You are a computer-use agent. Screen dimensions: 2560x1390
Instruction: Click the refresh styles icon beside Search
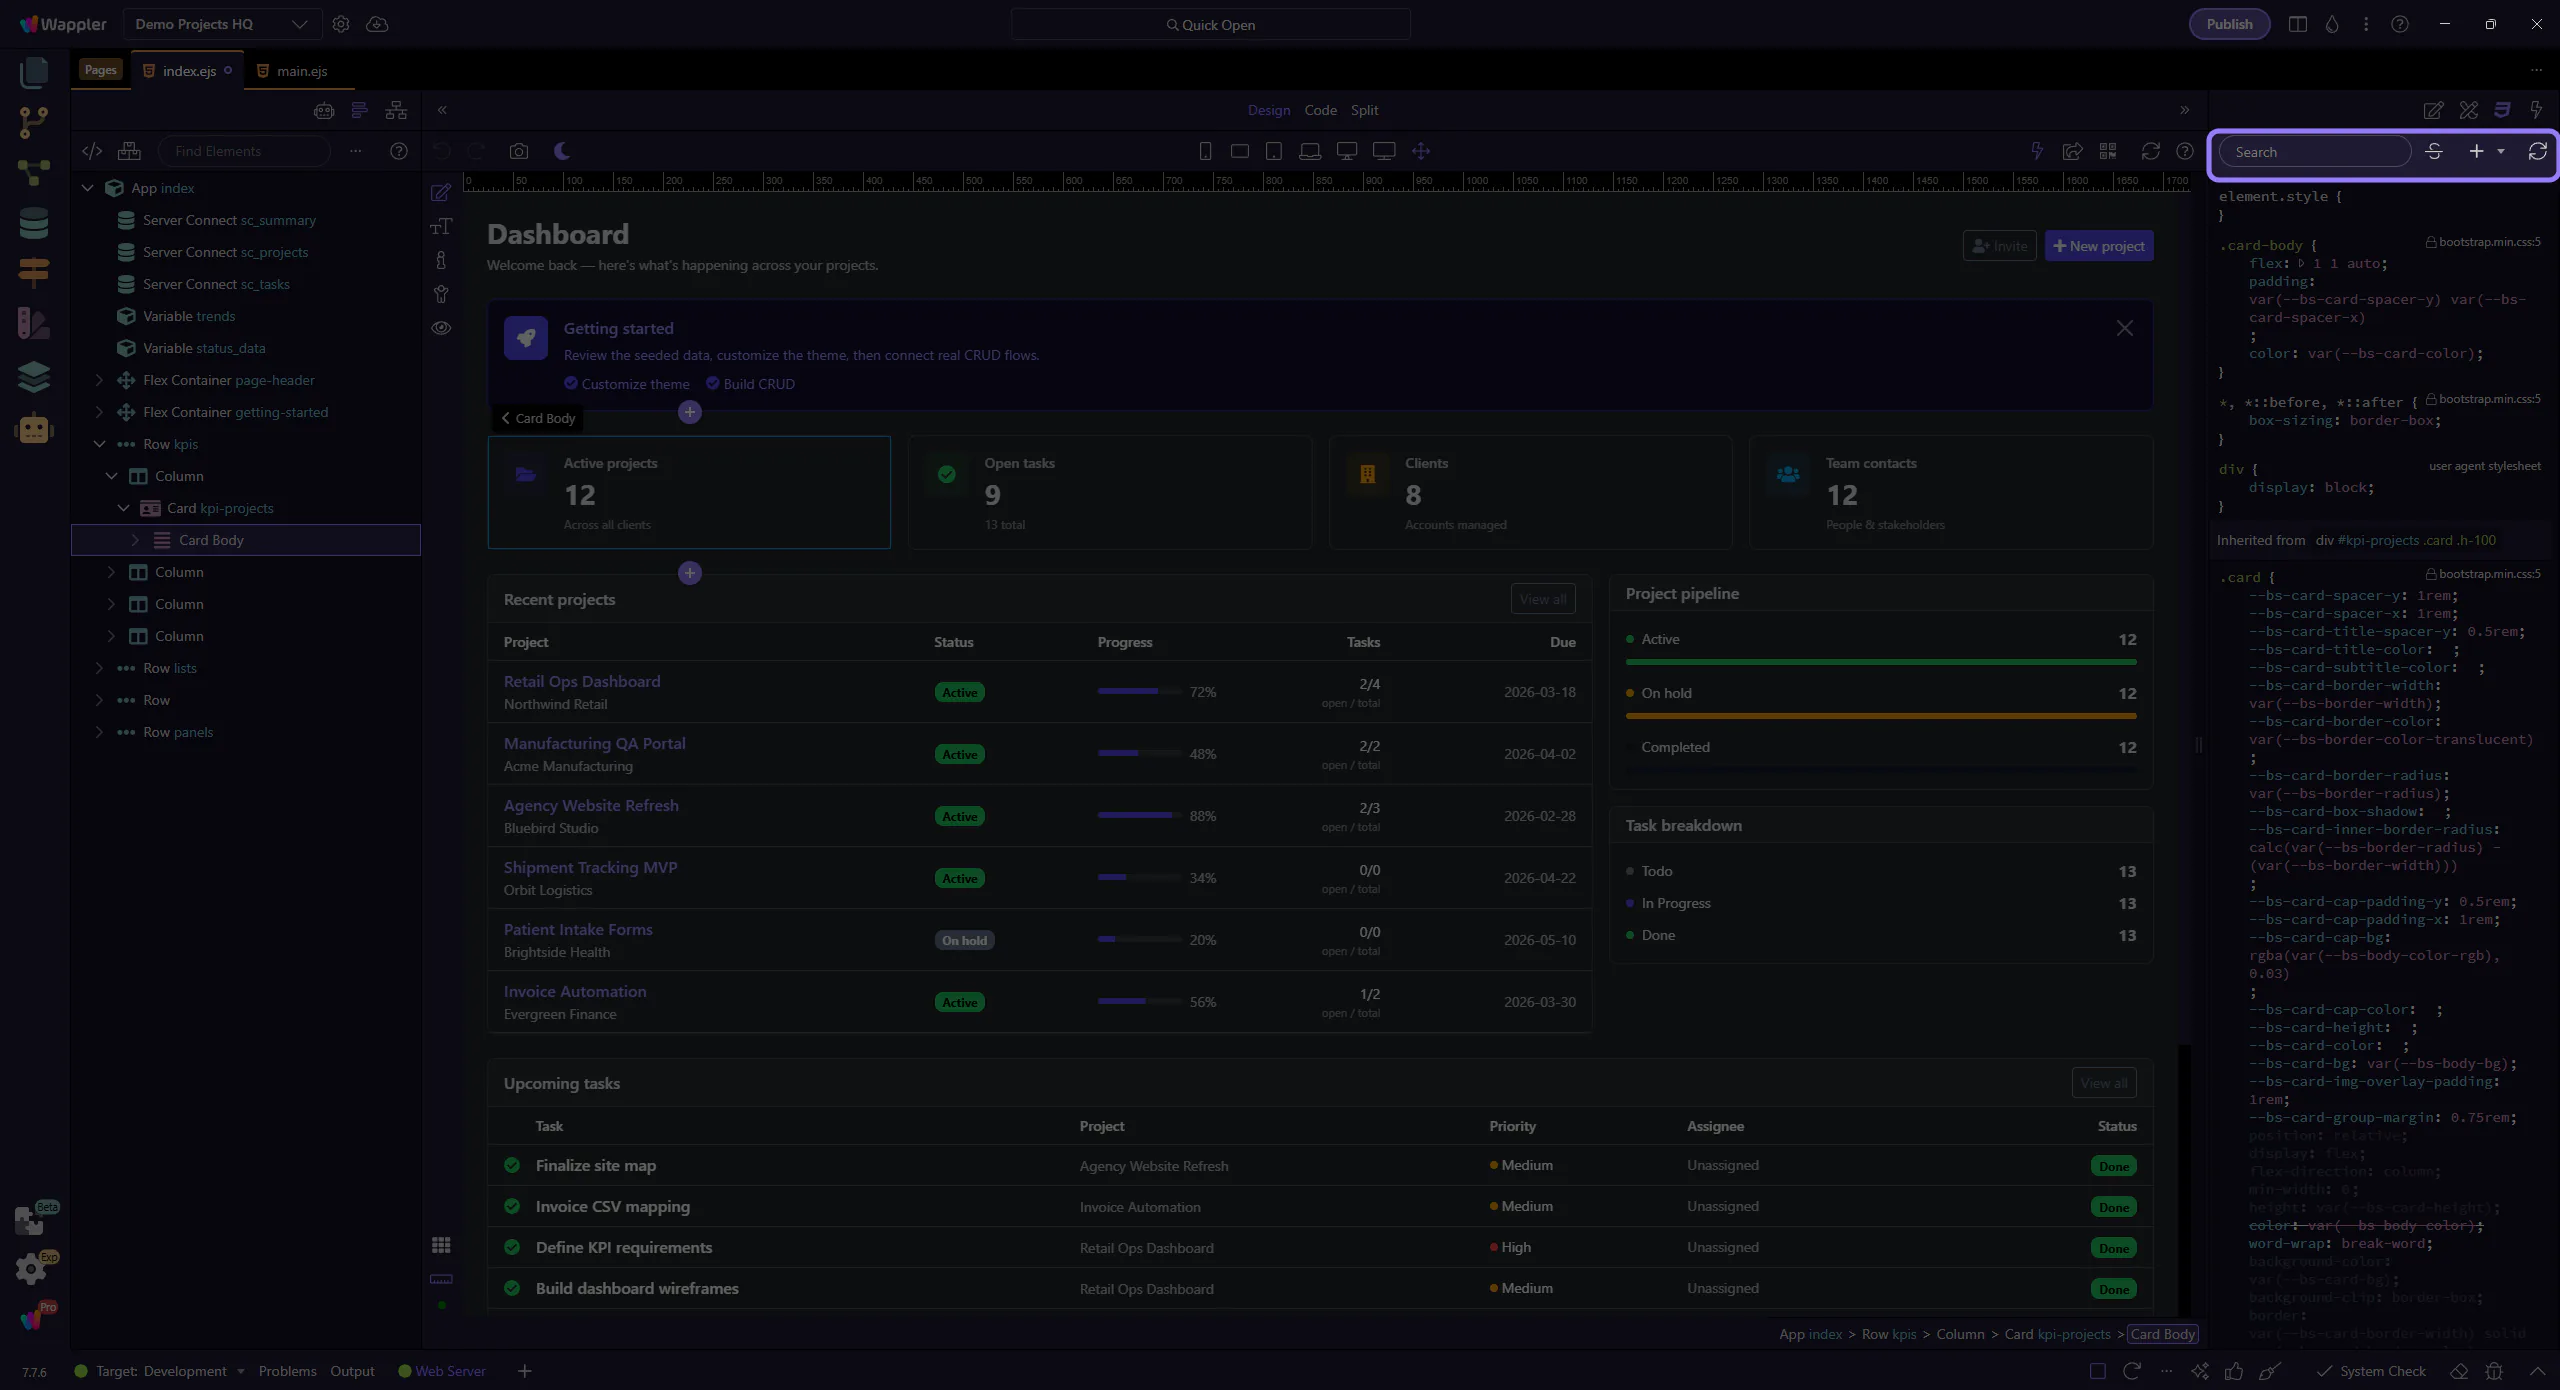(2537, 151)
